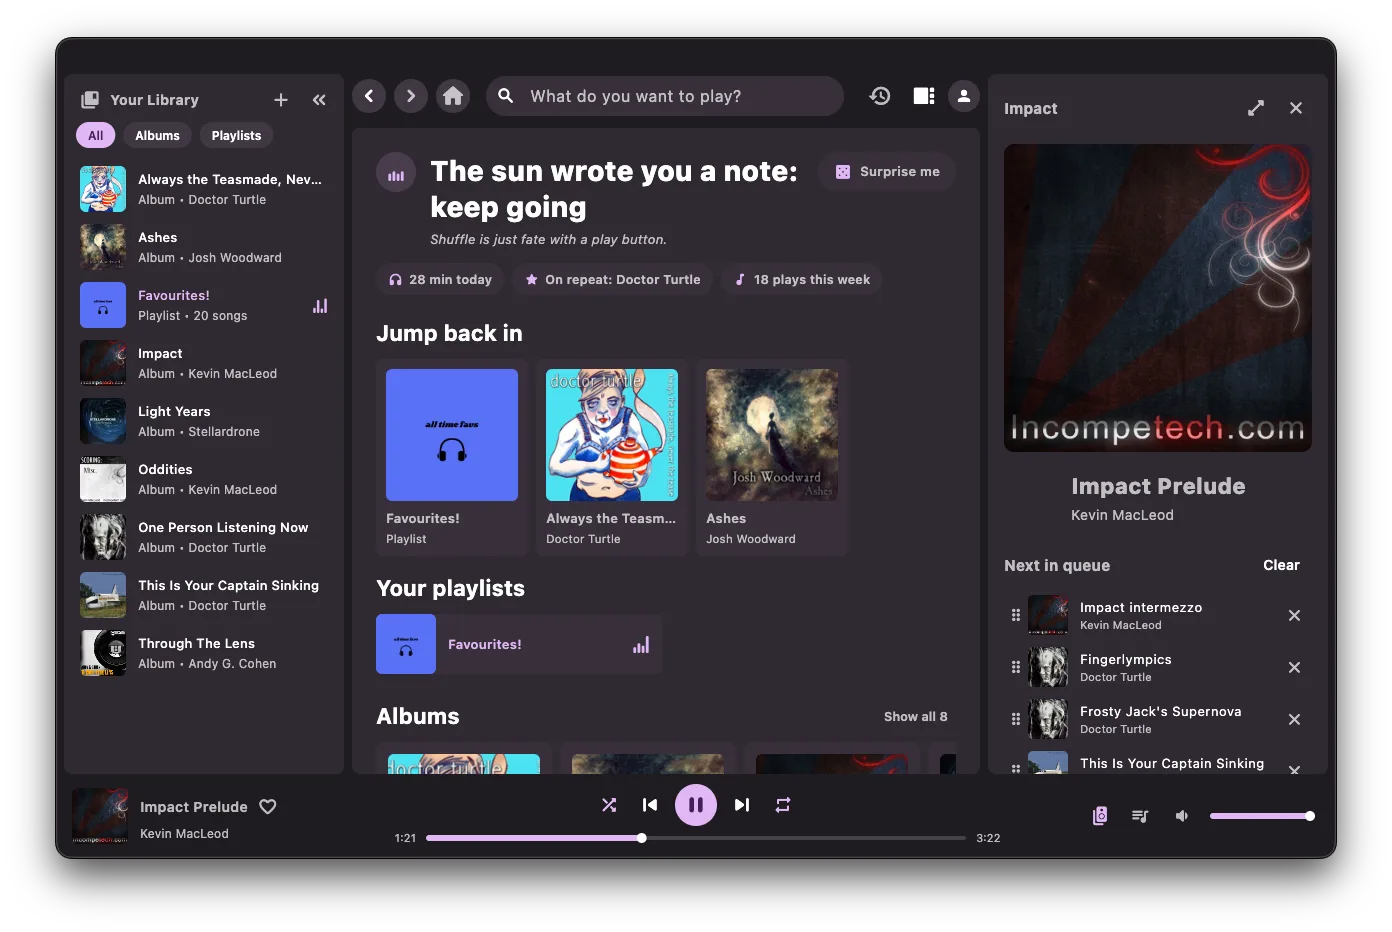Play Frosty Jack's Supernova from queue
This screenshot has height=932, width=1392.
tap(1160, 720)
